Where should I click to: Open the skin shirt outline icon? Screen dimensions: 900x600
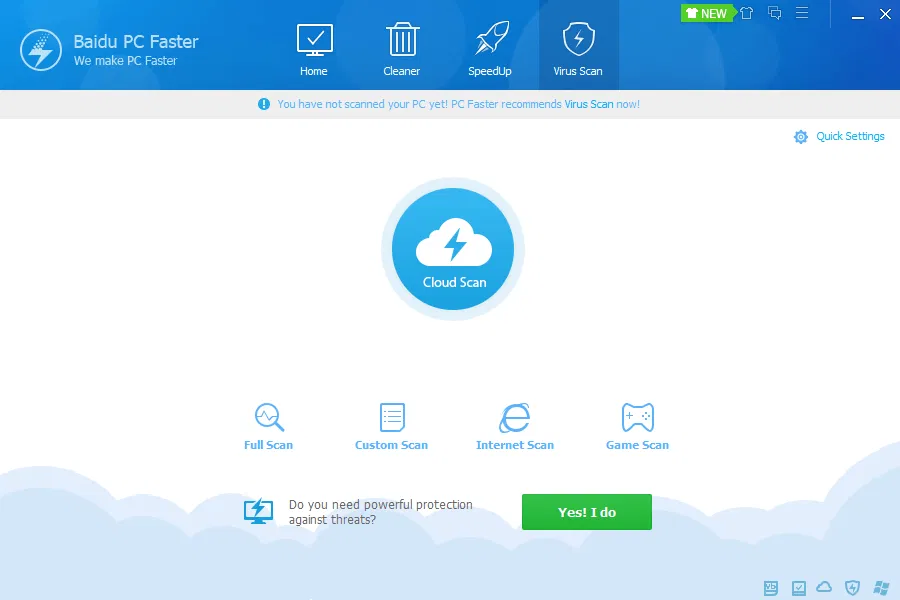tap(746, 13)
